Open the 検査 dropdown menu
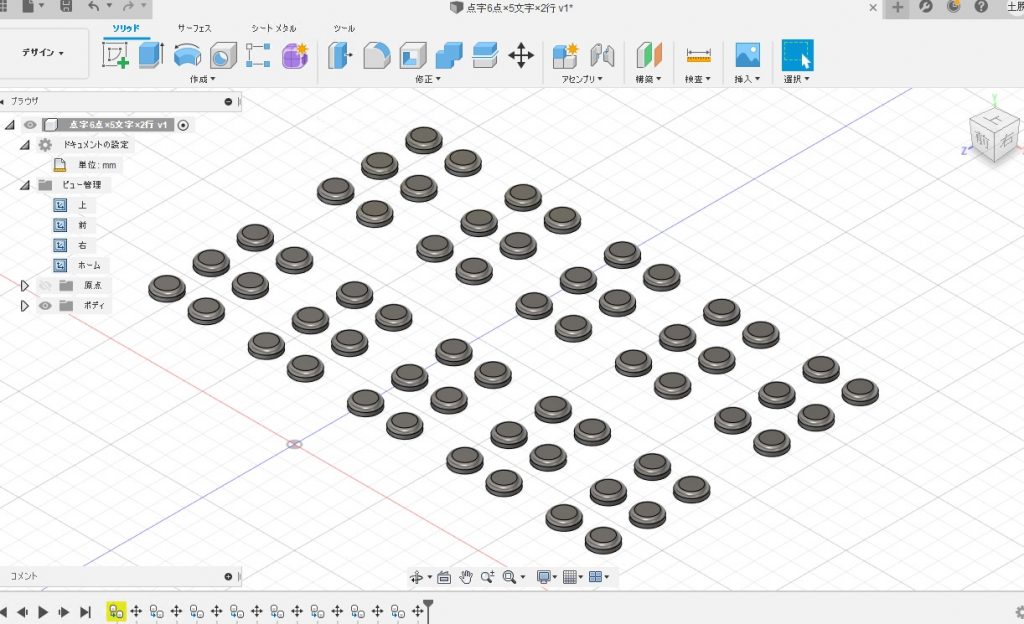This screenshot has height=624, width=1024. click(x=698, y=79)
